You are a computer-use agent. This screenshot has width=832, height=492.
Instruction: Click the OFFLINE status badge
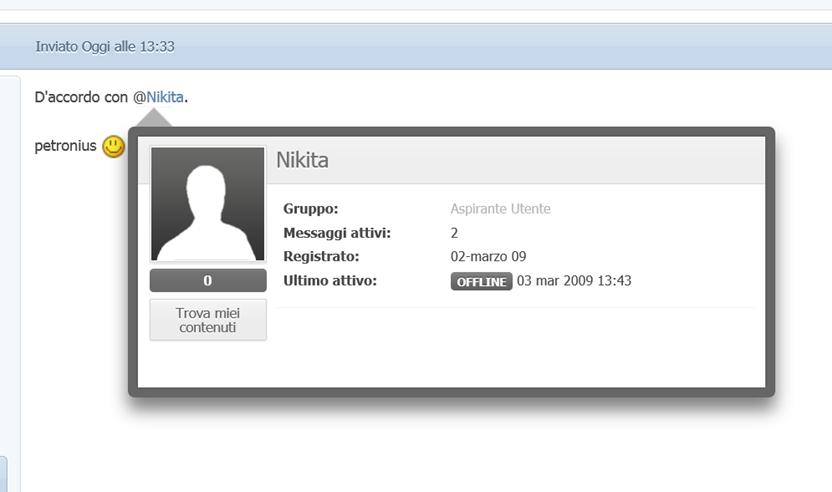481,282
